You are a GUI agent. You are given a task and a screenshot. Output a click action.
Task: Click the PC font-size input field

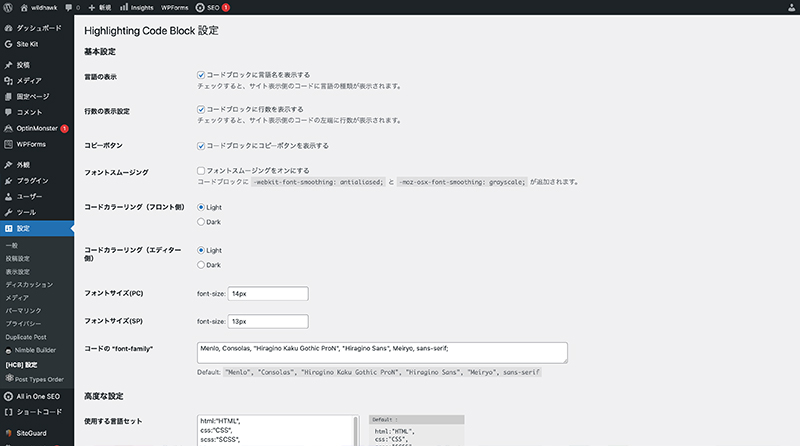click(x=268, y=293)
